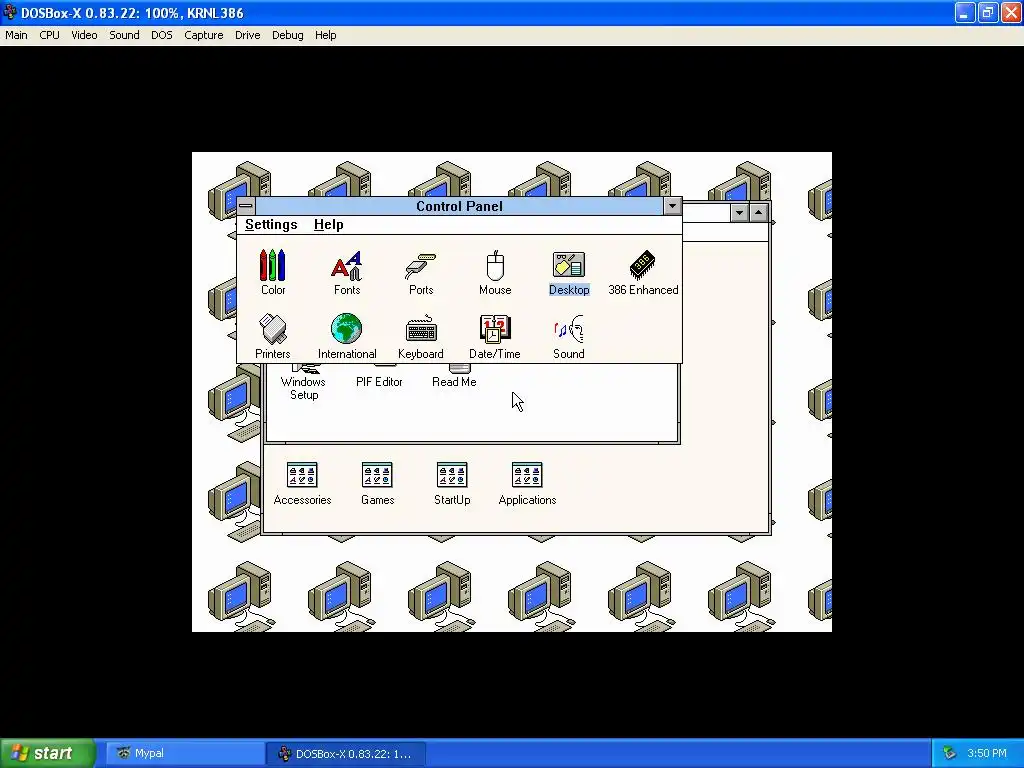The image size is (1024, 768).
Task: Click the DOSBox-X taskbar button
Action: click(x=346, y=754)
